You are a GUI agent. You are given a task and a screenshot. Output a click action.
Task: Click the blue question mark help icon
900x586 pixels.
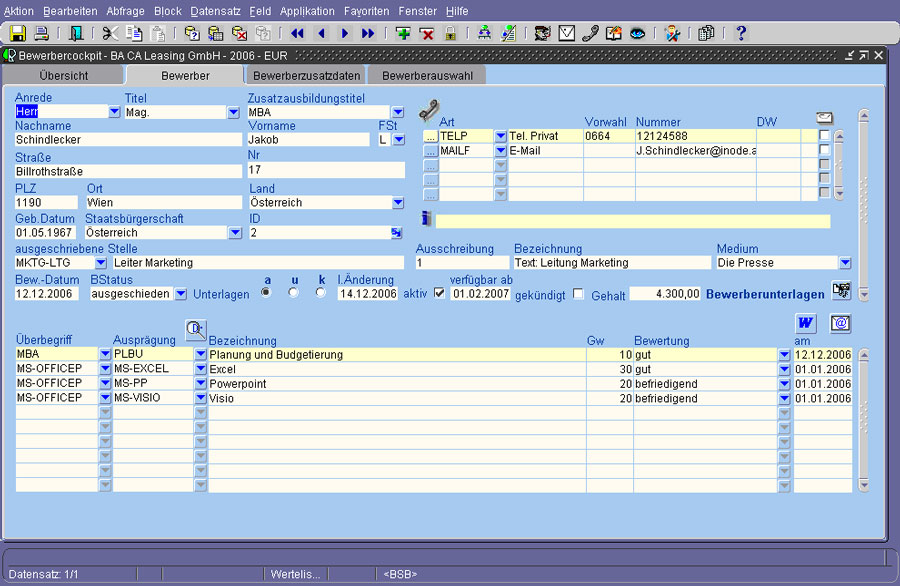tap(741, 33)
